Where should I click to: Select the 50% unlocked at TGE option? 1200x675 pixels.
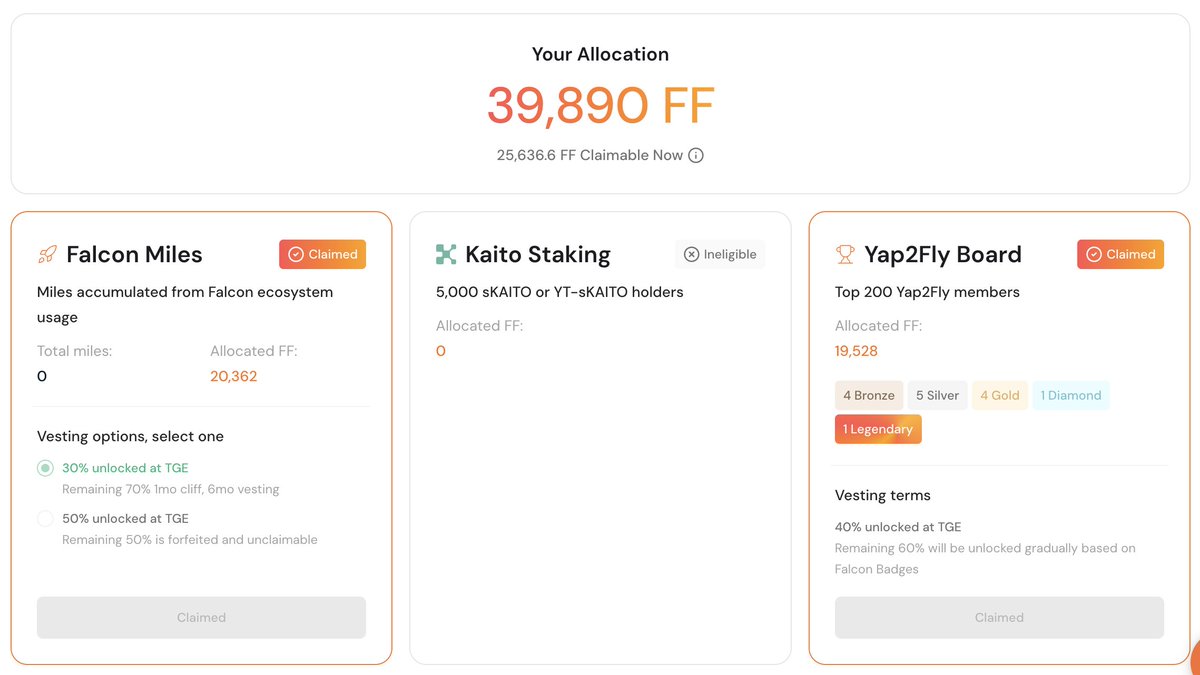point(45,519)
